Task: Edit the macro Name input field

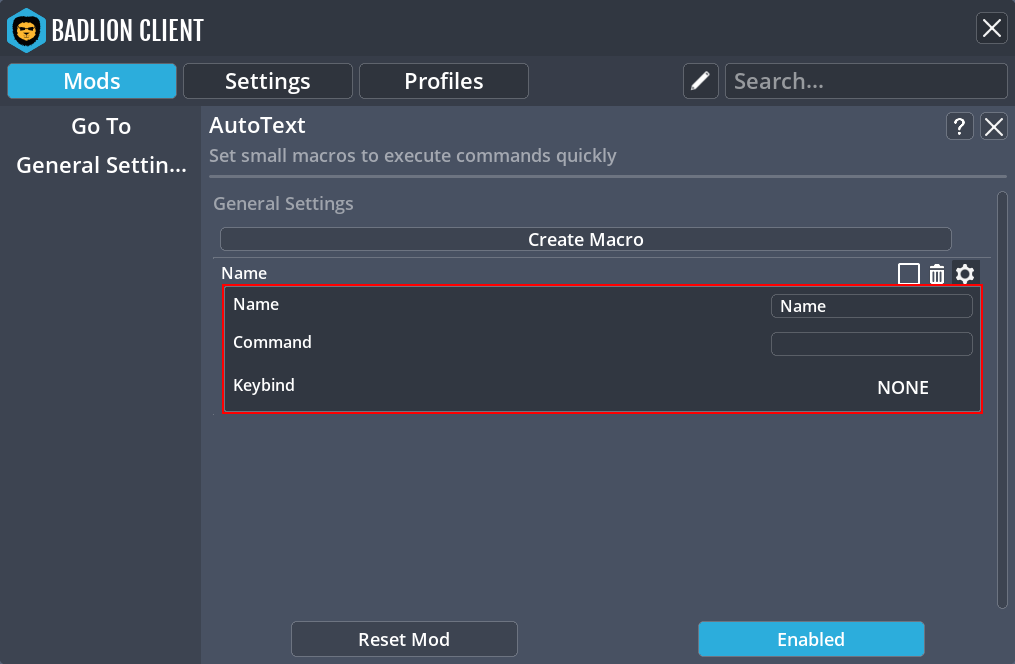Action: tap(871, 306)
